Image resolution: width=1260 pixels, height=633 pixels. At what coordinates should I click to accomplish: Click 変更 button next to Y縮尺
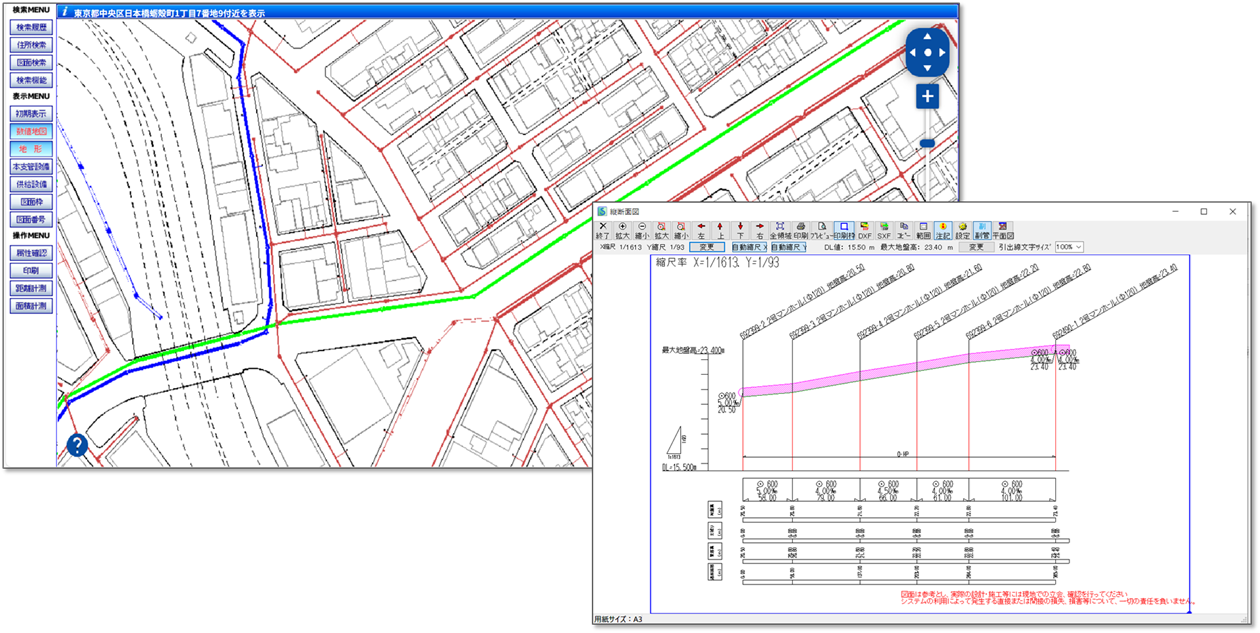707,247
